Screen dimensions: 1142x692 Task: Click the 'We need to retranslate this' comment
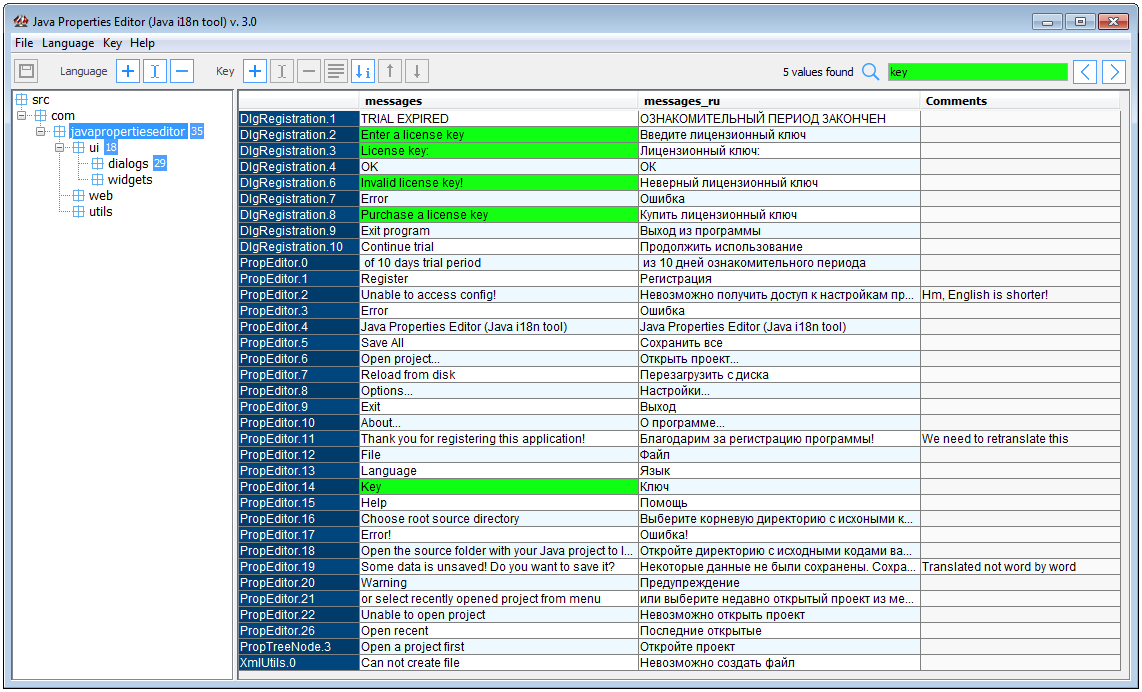(1020, 439)
